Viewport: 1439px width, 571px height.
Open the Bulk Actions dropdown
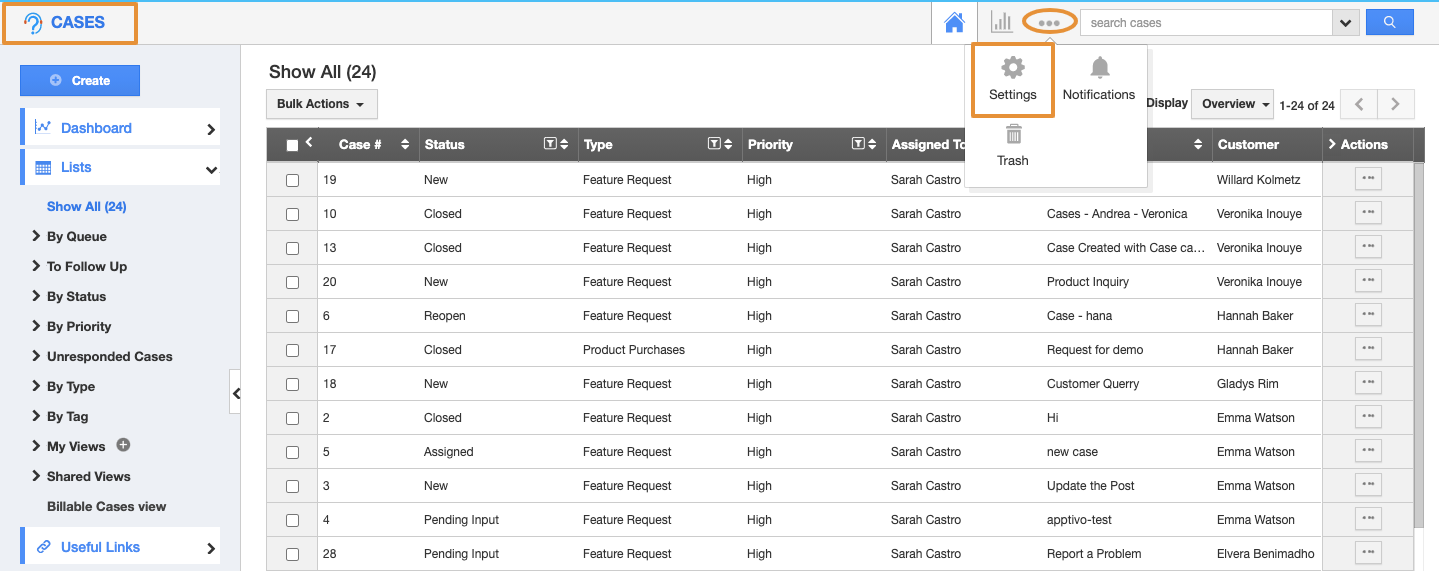click(321, 104)
